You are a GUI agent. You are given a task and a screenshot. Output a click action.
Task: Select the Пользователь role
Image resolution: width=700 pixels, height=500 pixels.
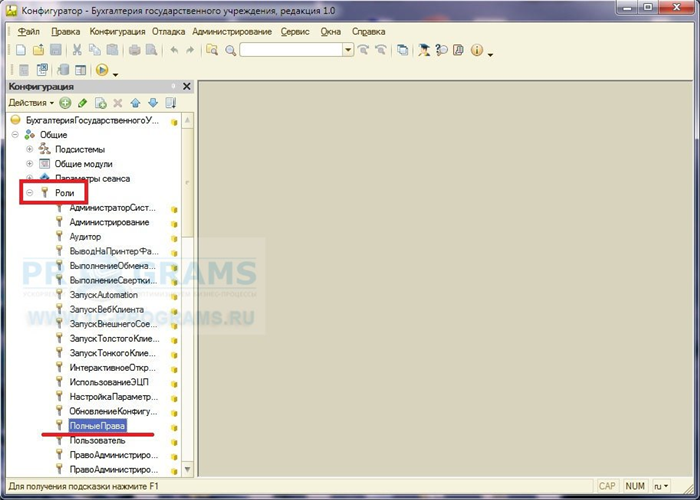click(x=97, y=441)
